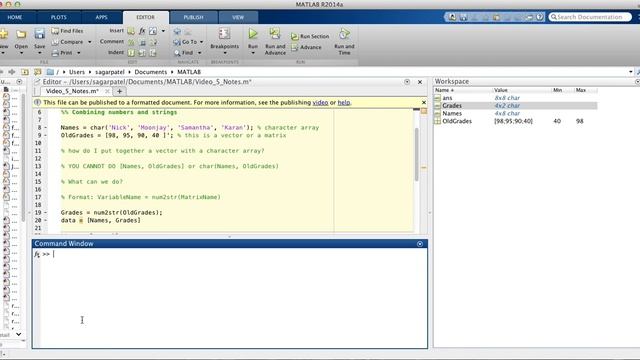Open the Find dropdown arrow

point(200,53)
